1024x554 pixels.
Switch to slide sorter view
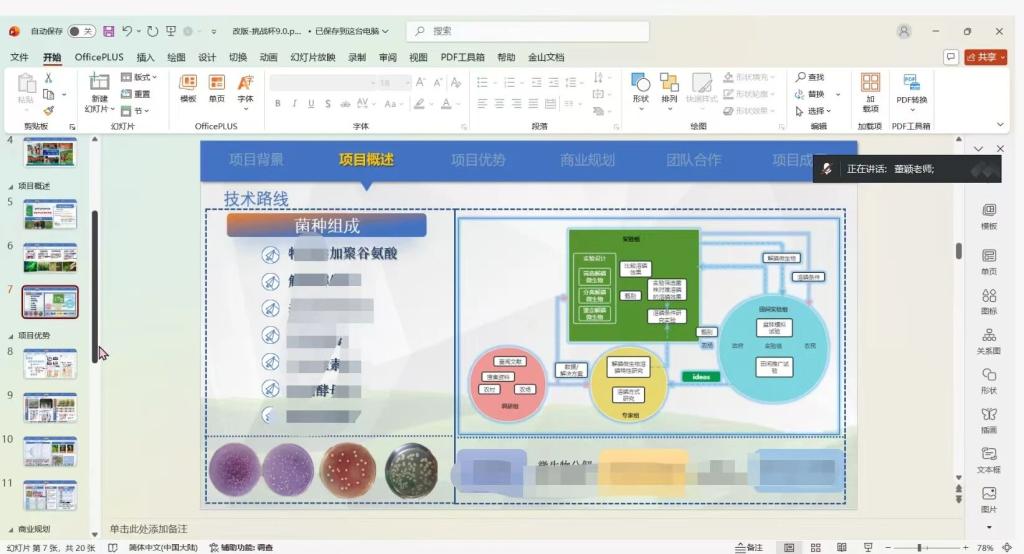click(x=816, y=547)
